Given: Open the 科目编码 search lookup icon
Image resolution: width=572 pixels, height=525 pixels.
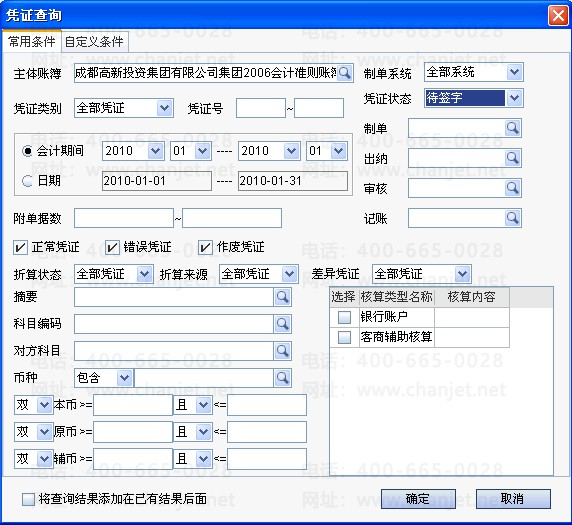Looking at the screenshot, I should point(282,324).
